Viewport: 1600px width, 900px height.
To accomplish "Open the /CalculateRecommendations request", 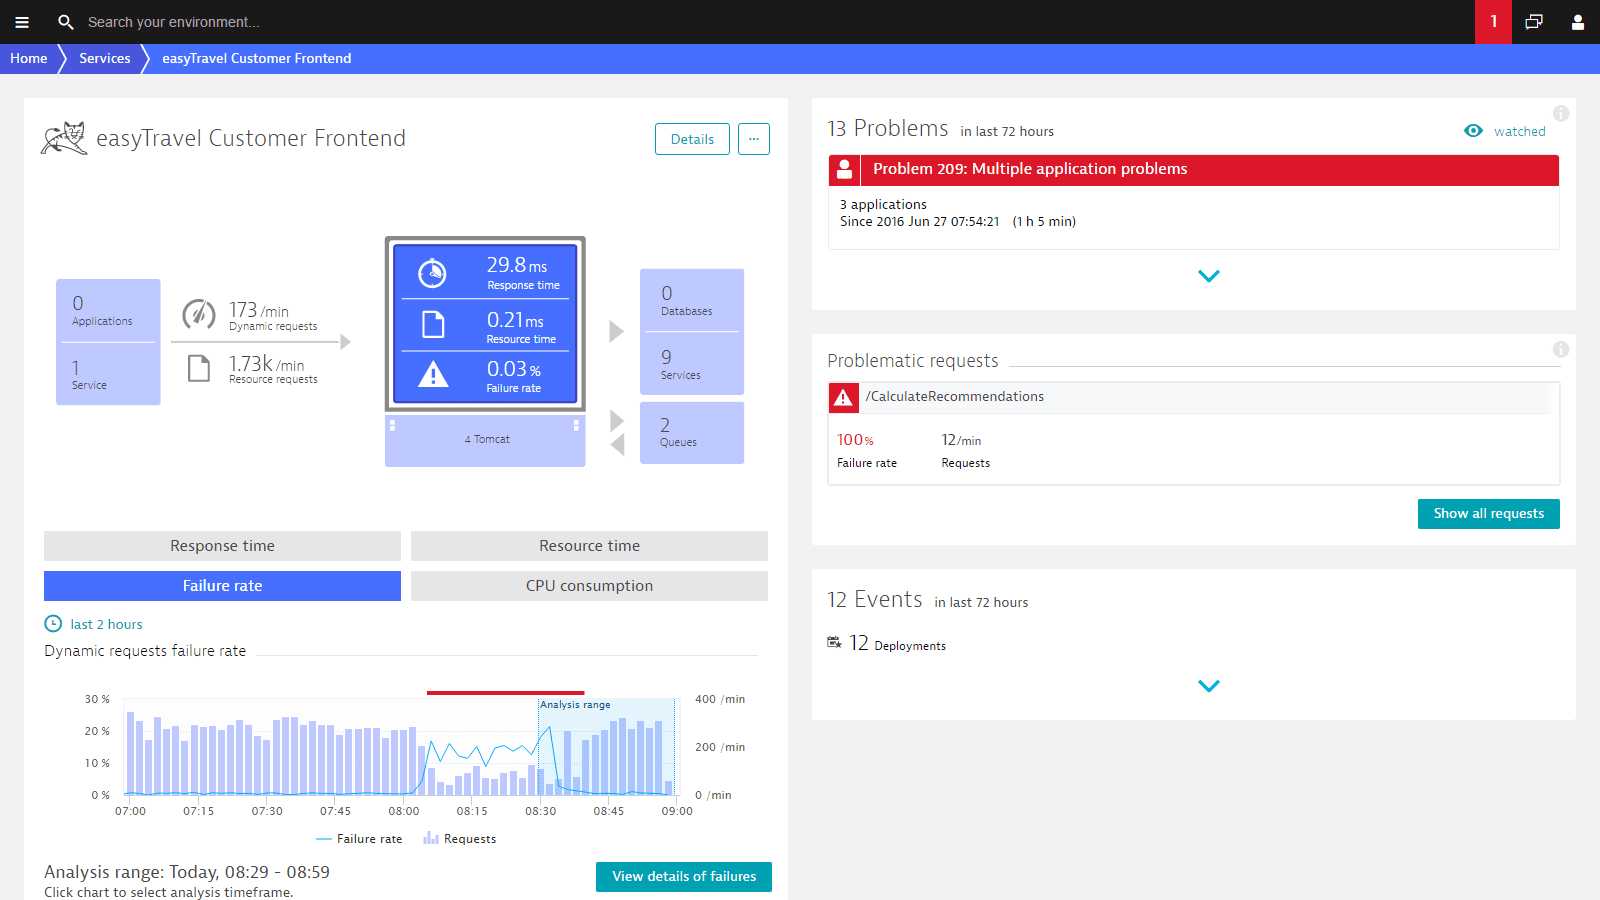I will click(955, 397).
